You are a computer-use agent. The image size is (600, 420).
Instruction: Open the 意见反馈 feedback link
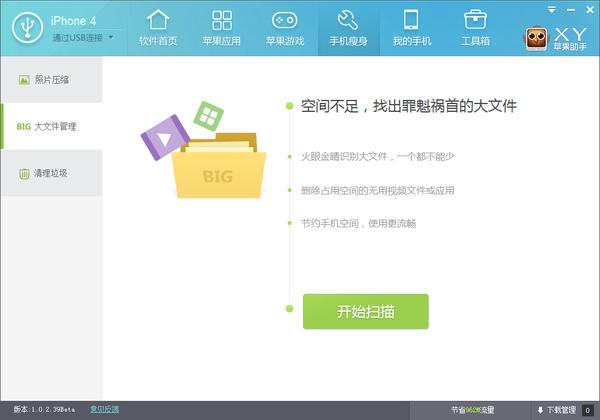104,410
